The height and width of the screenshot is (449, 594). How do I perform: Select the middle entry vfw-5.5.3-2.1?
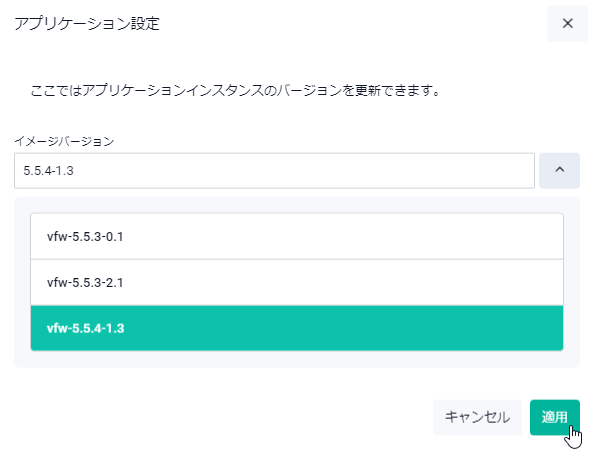pyautogui.click(x=297, y=282)
